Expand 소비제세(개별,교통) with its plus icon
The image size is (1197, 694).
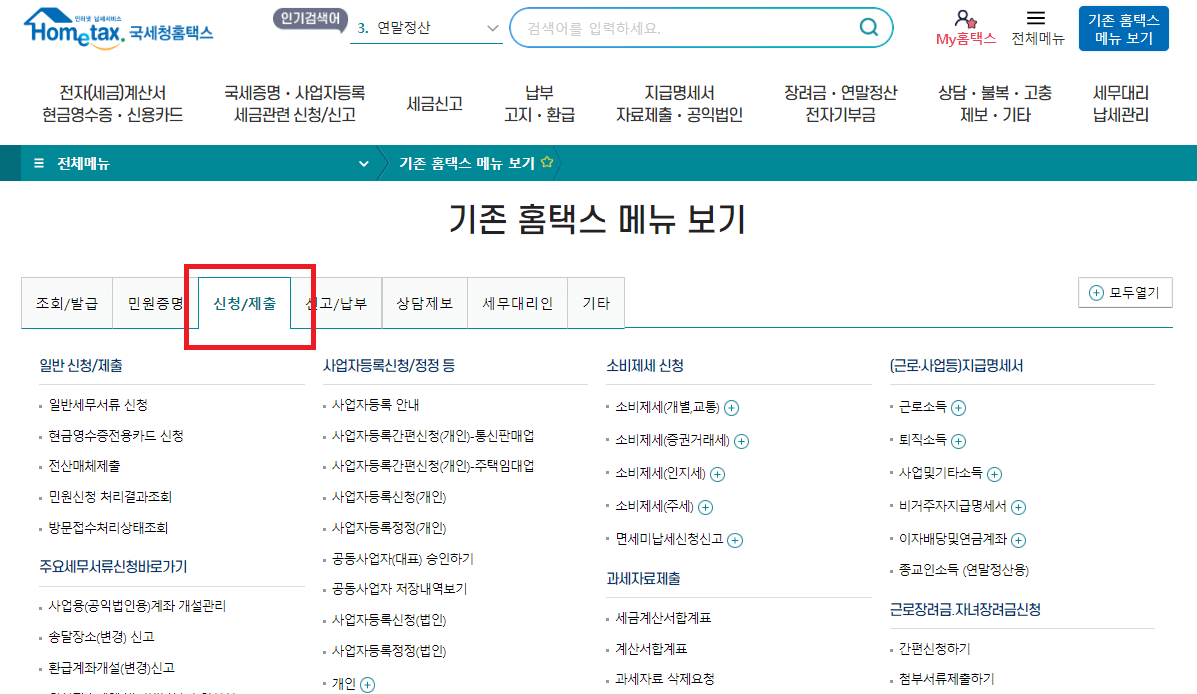(733, 408)
